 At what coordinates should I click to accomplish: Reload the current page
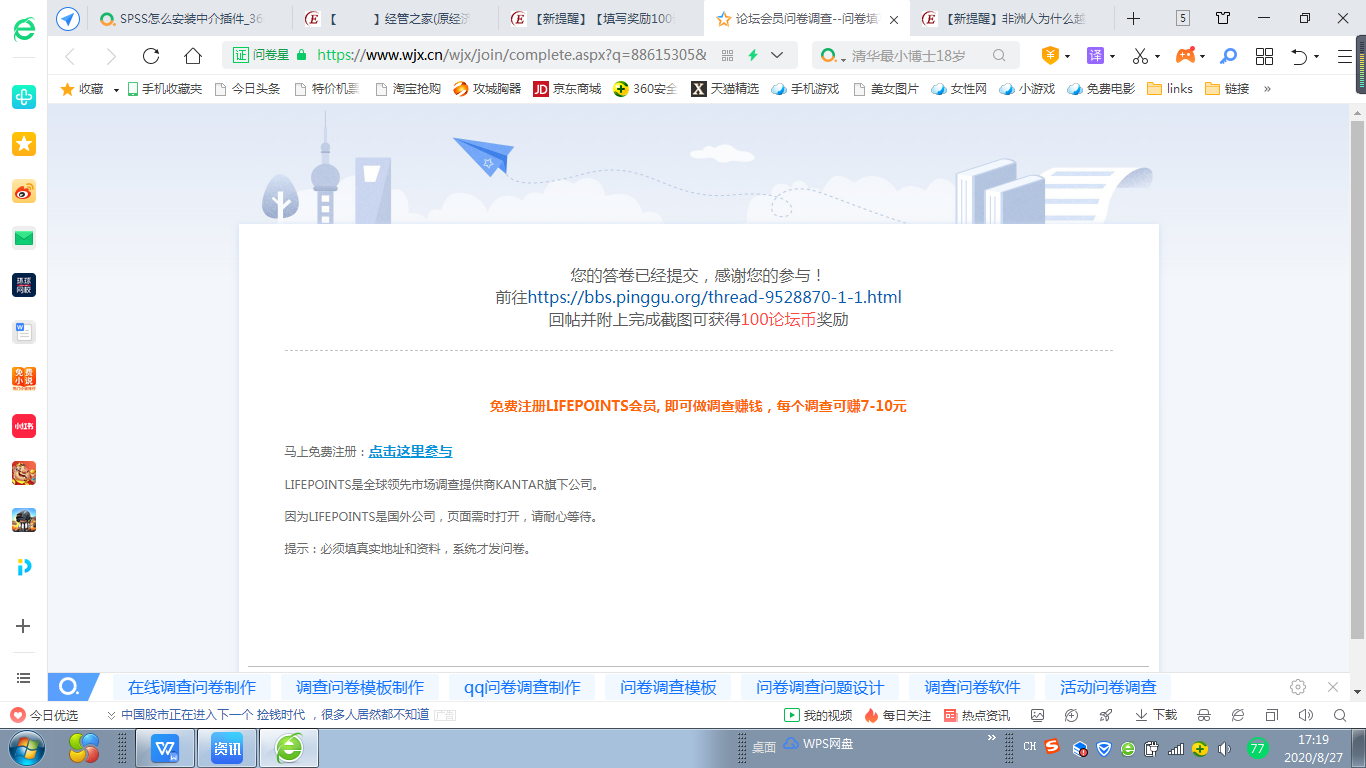[x=152, y=56]
